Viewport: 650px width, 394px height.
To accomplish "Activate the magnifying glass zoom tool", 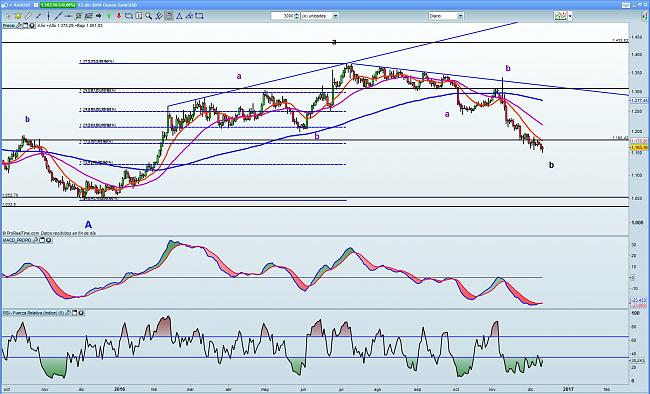I will pyautogui.click(x=148, y=16).
